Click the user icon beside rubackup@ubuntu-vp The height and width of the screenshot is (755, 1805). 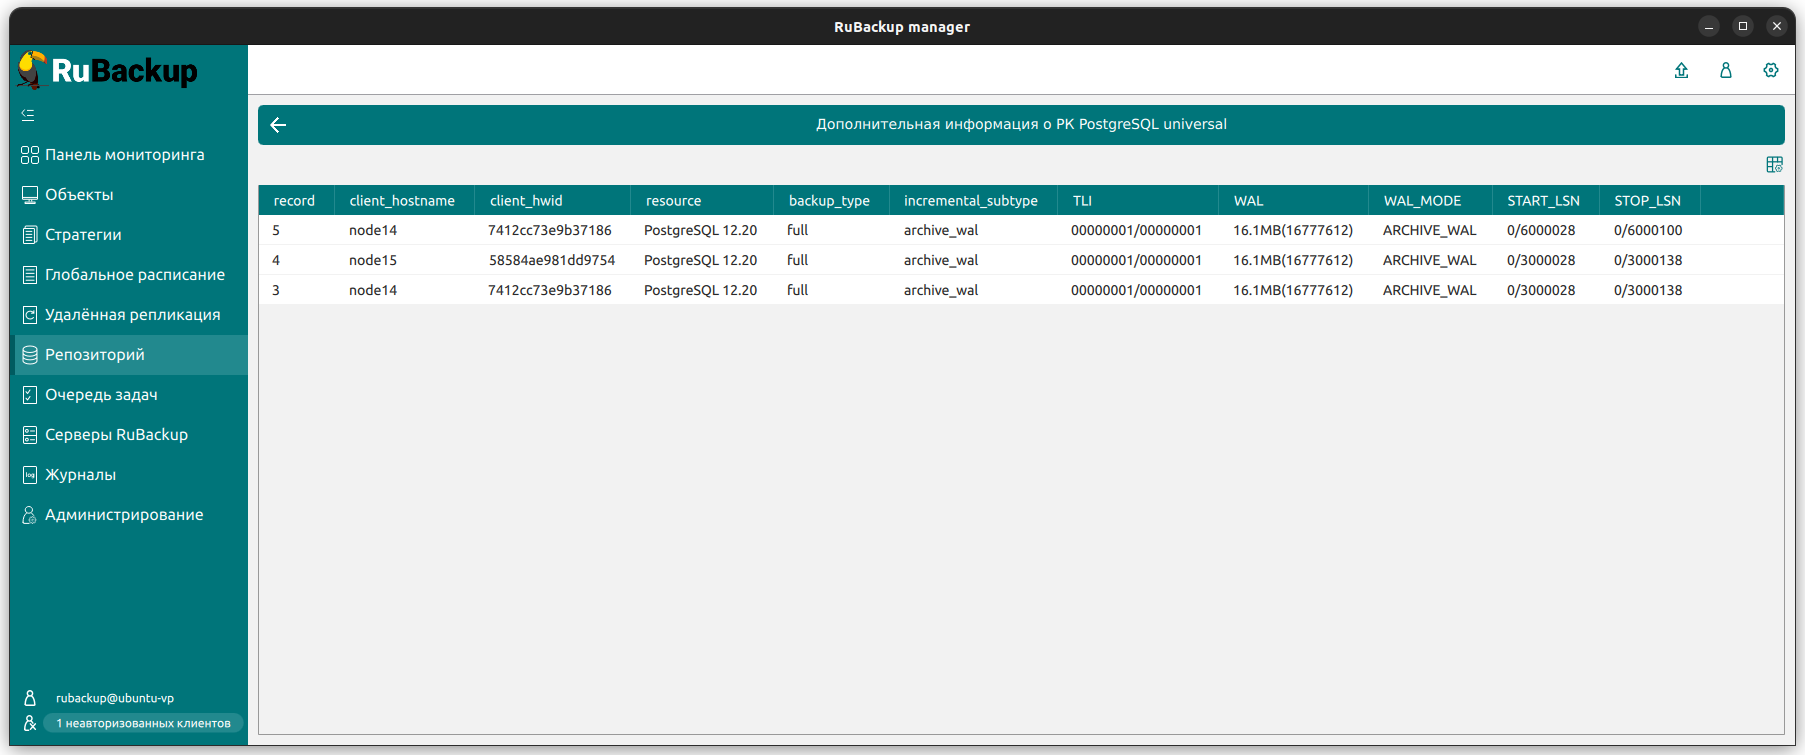tap(30, 698)
